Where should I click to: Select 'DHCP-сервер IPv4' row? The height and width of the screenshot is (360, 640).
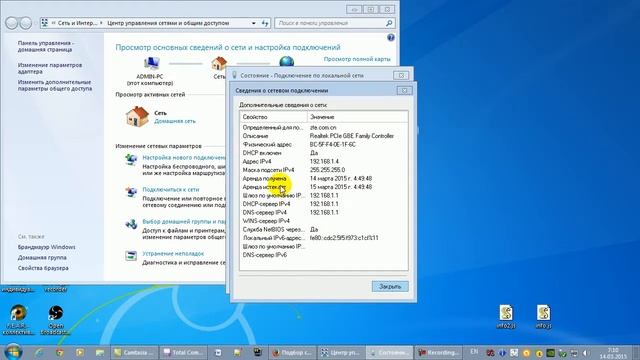(324, 204)
